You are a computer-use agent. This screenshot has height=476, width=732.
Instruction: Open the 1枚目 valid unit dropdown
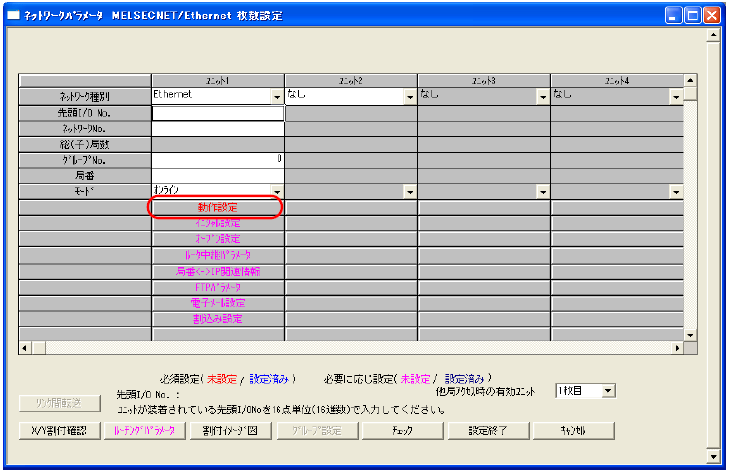(608, 390)
